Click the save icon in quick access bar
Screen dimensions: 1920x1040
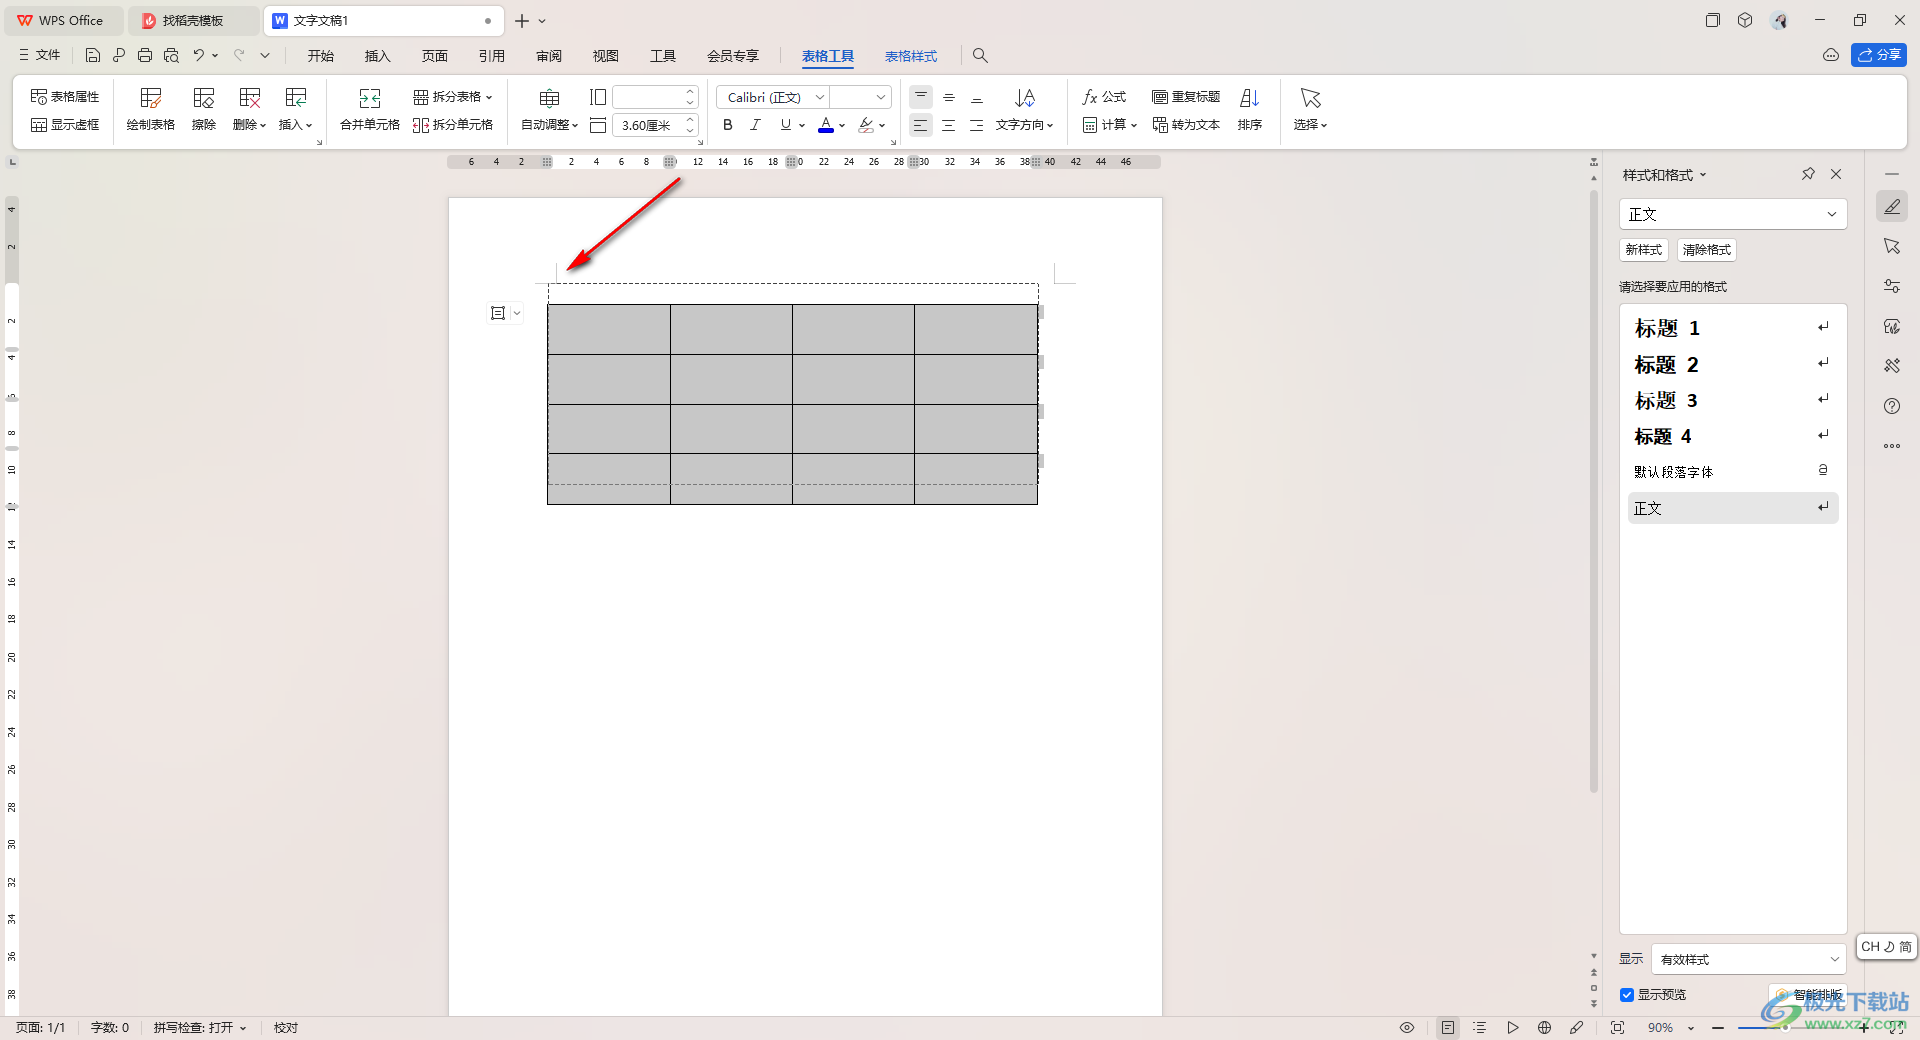coord(93,55)
